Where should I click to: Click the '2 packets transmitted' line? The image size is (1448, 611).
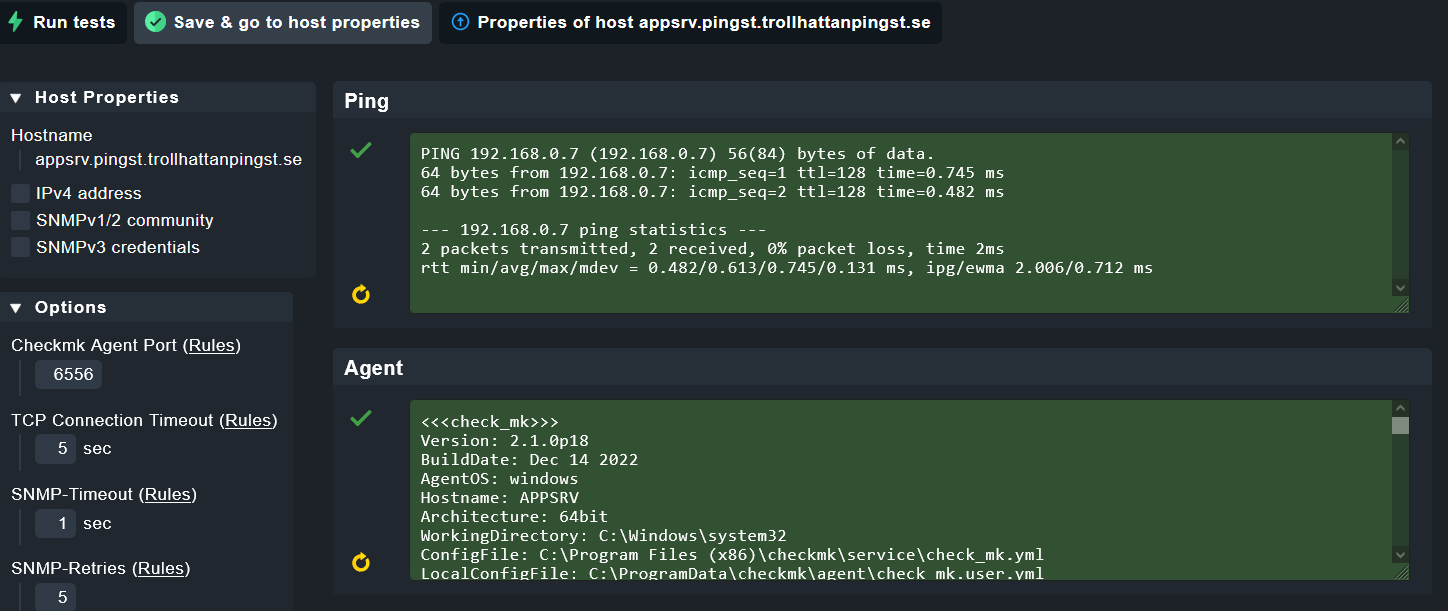(712, 249)
